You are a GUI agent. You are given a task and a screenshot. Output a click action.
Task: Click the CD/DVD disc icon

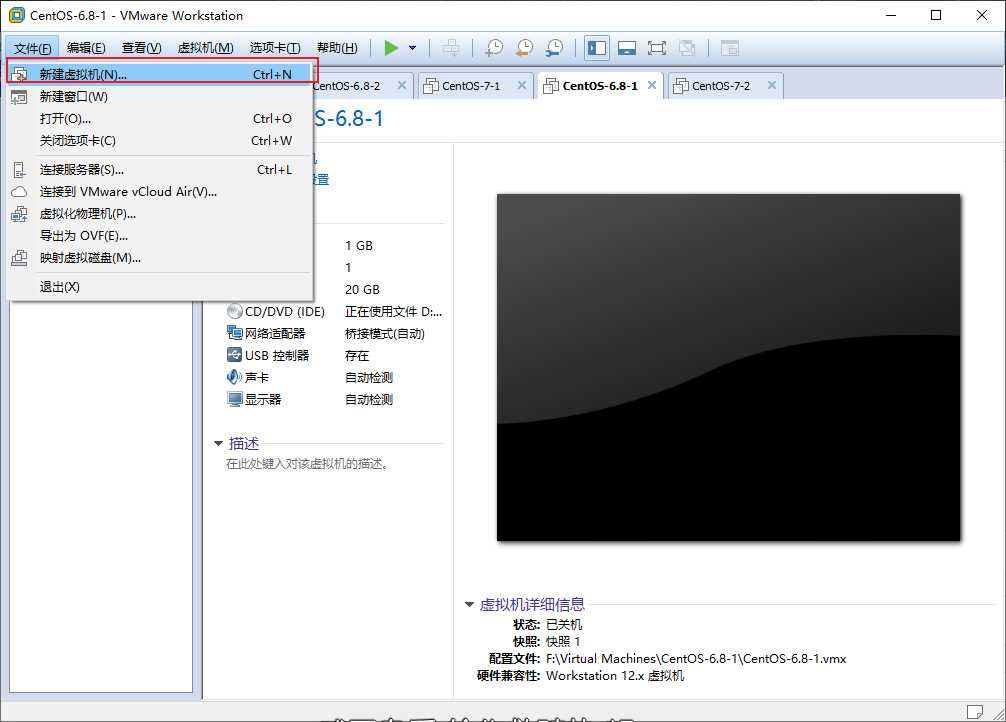234,311
